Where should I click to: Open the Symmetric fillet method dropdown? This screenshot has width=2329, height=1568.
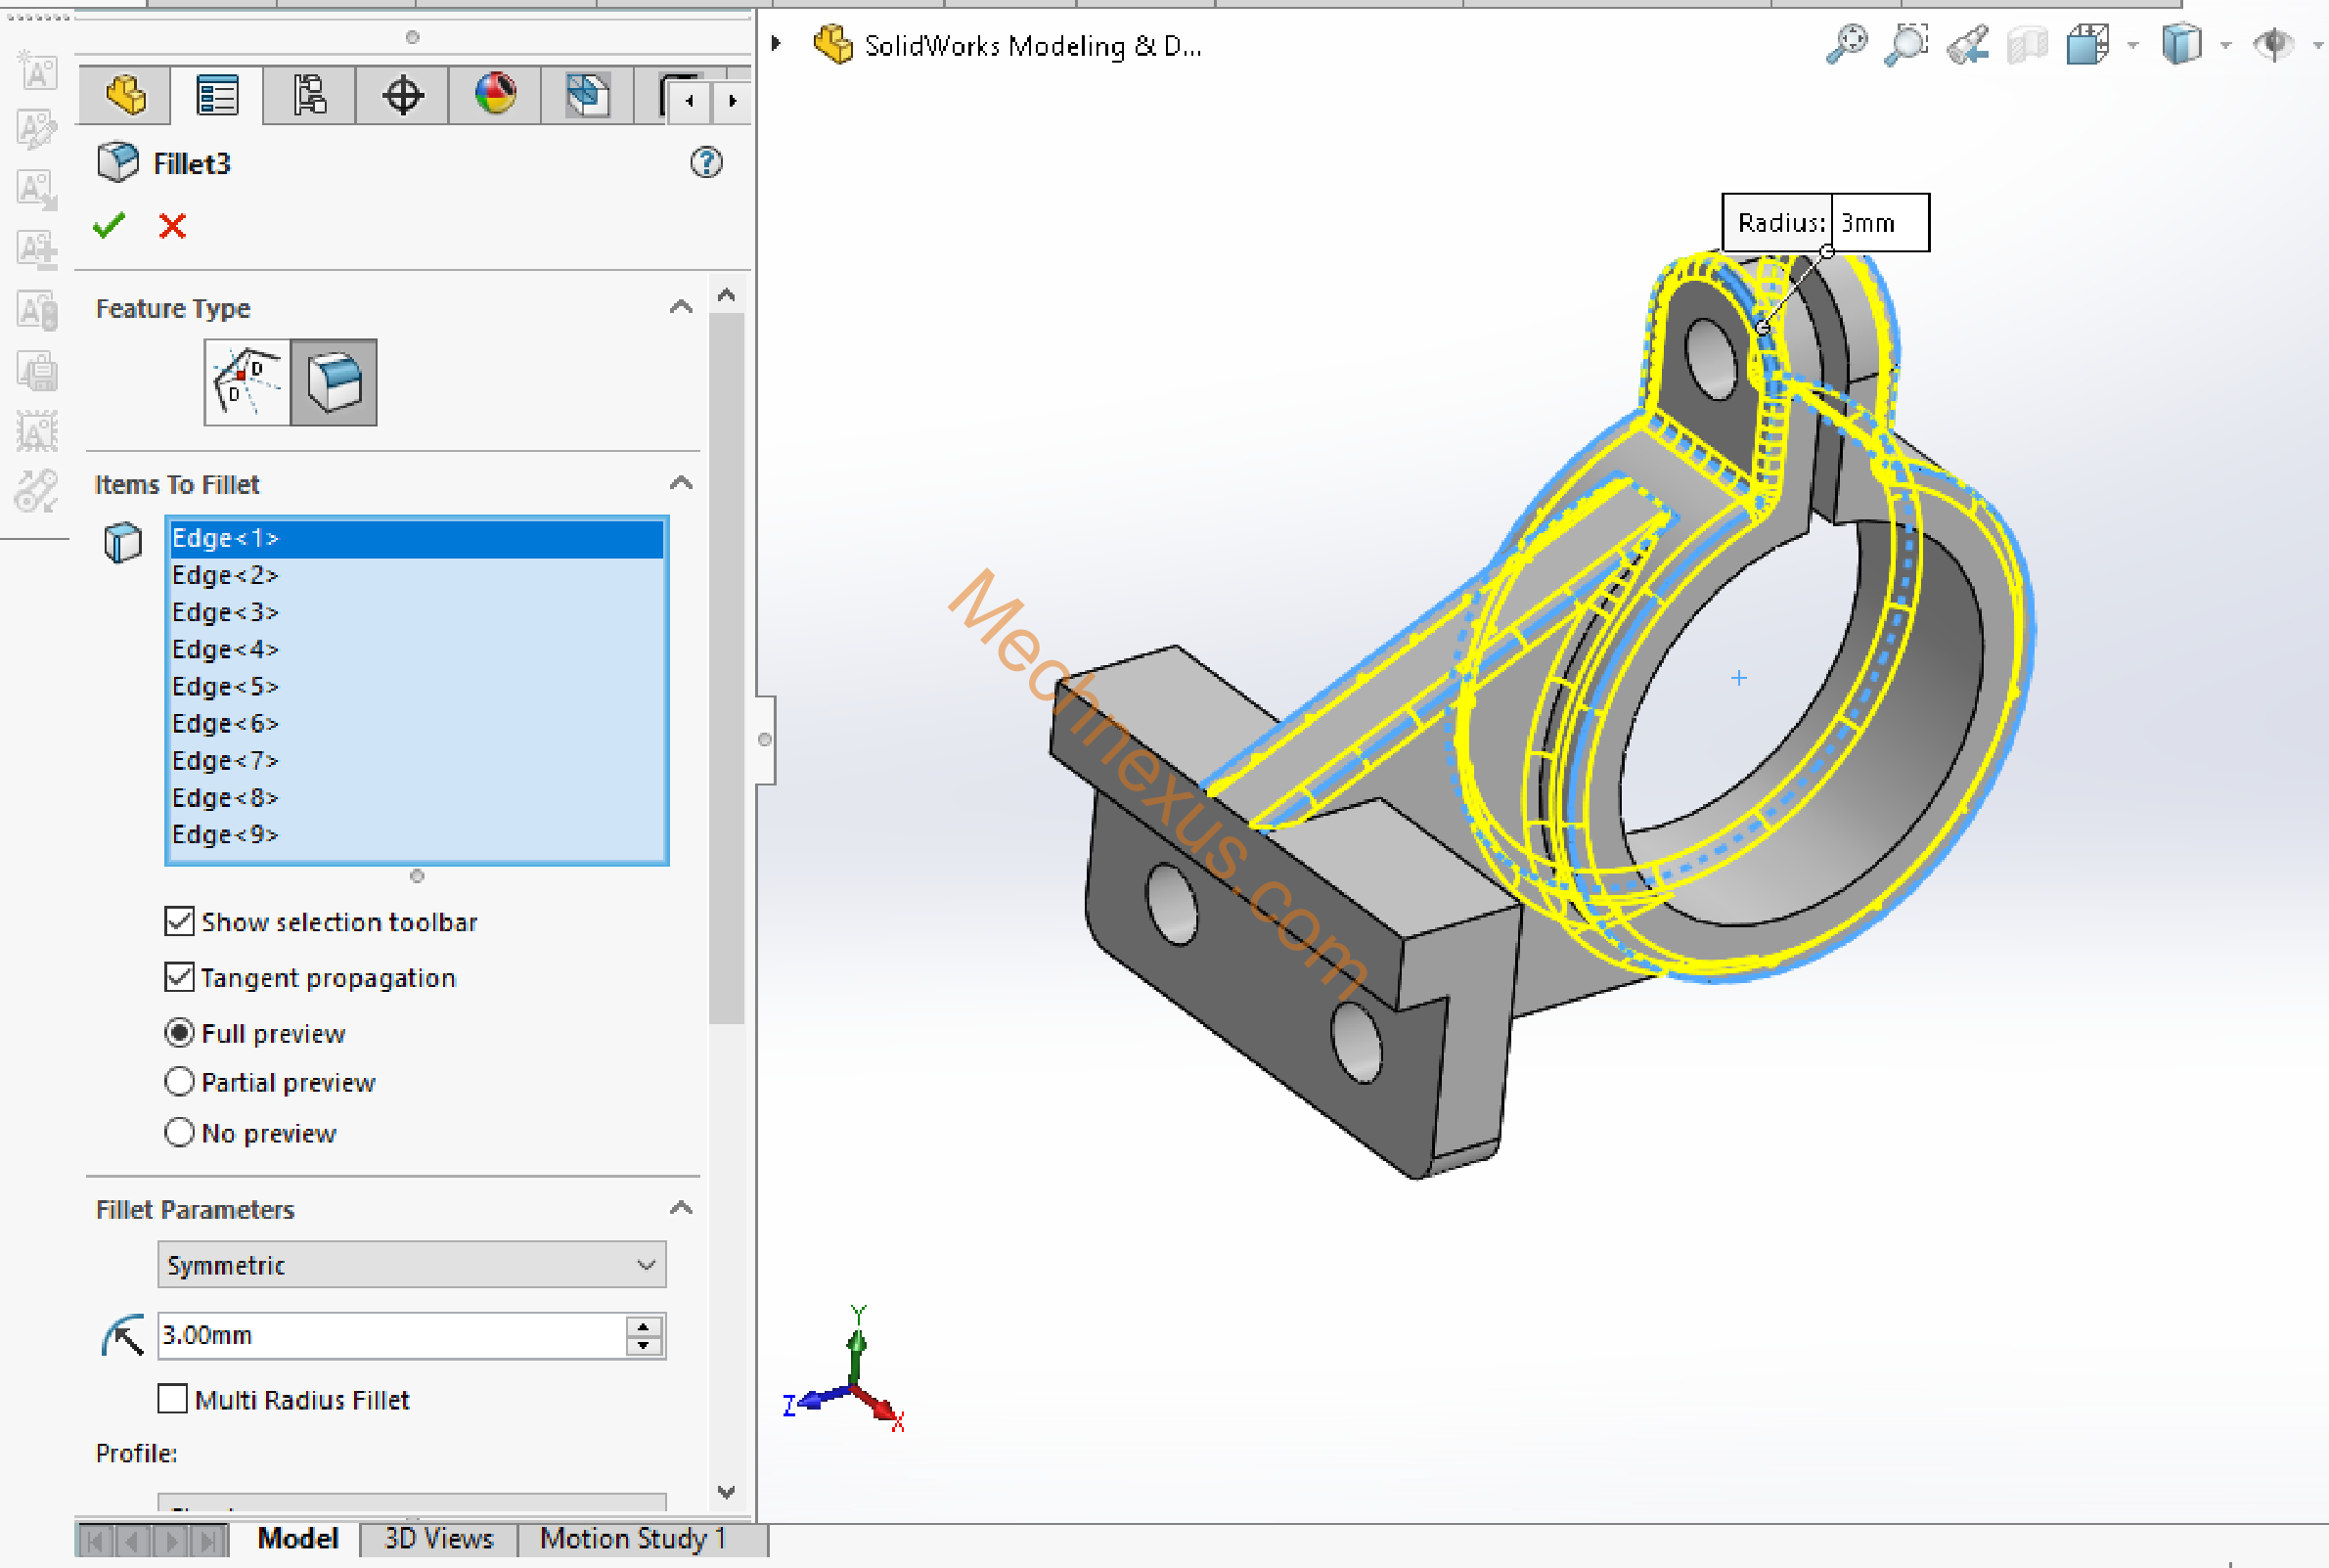pos(411,1265)
